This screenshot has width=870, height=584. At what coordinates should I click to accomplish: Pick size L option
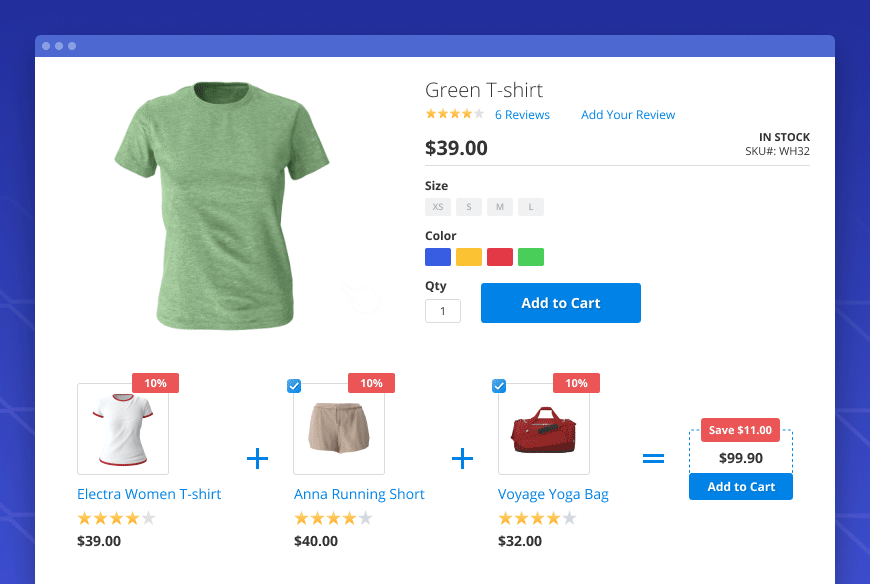click(x=531, y=207)
